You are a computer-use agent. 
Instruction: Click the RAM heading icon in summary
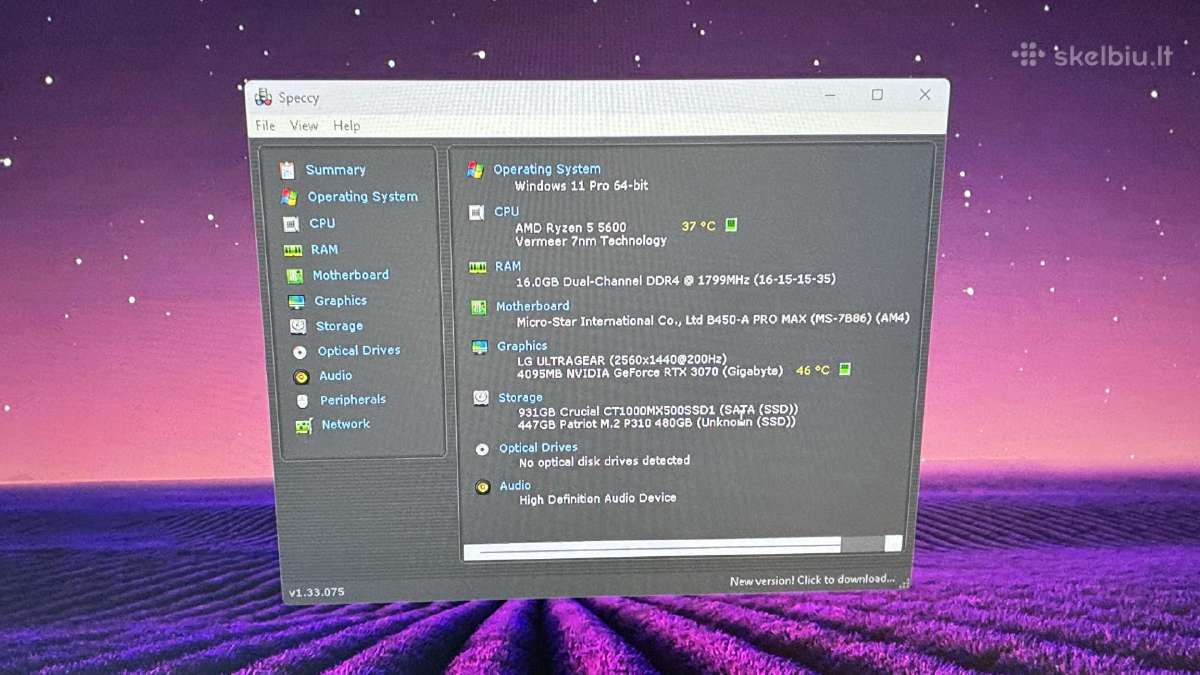tap(477, 267)
